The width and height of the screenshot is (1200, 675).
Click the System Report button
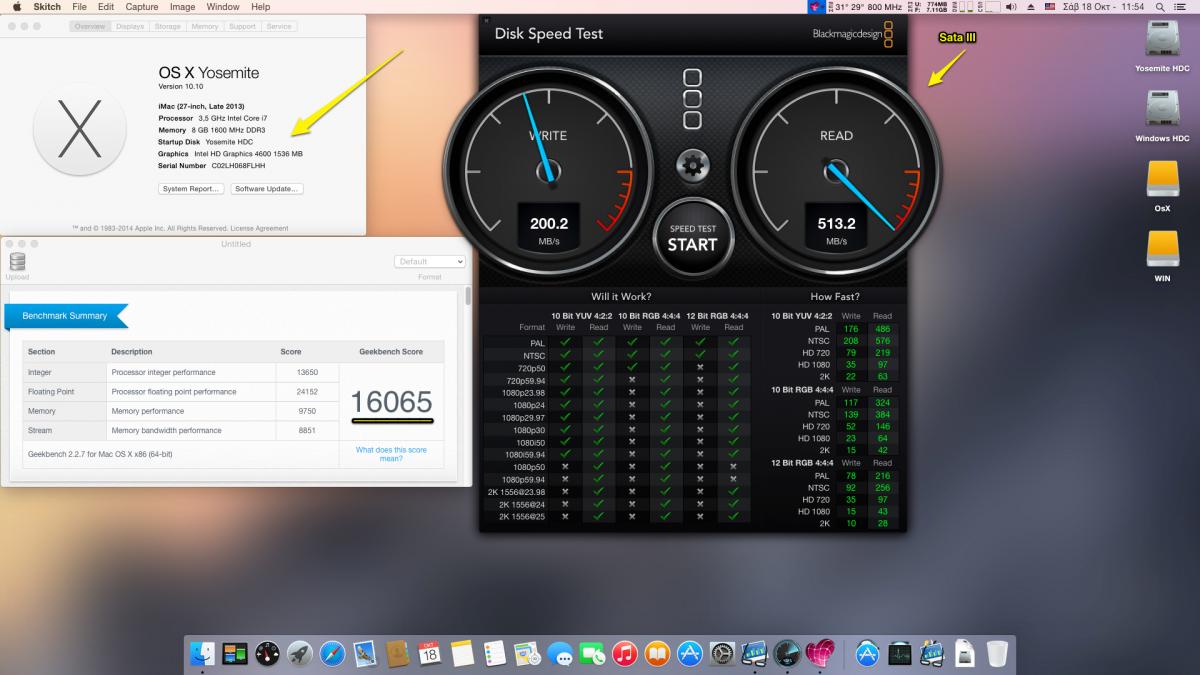[x=191, y=188]
